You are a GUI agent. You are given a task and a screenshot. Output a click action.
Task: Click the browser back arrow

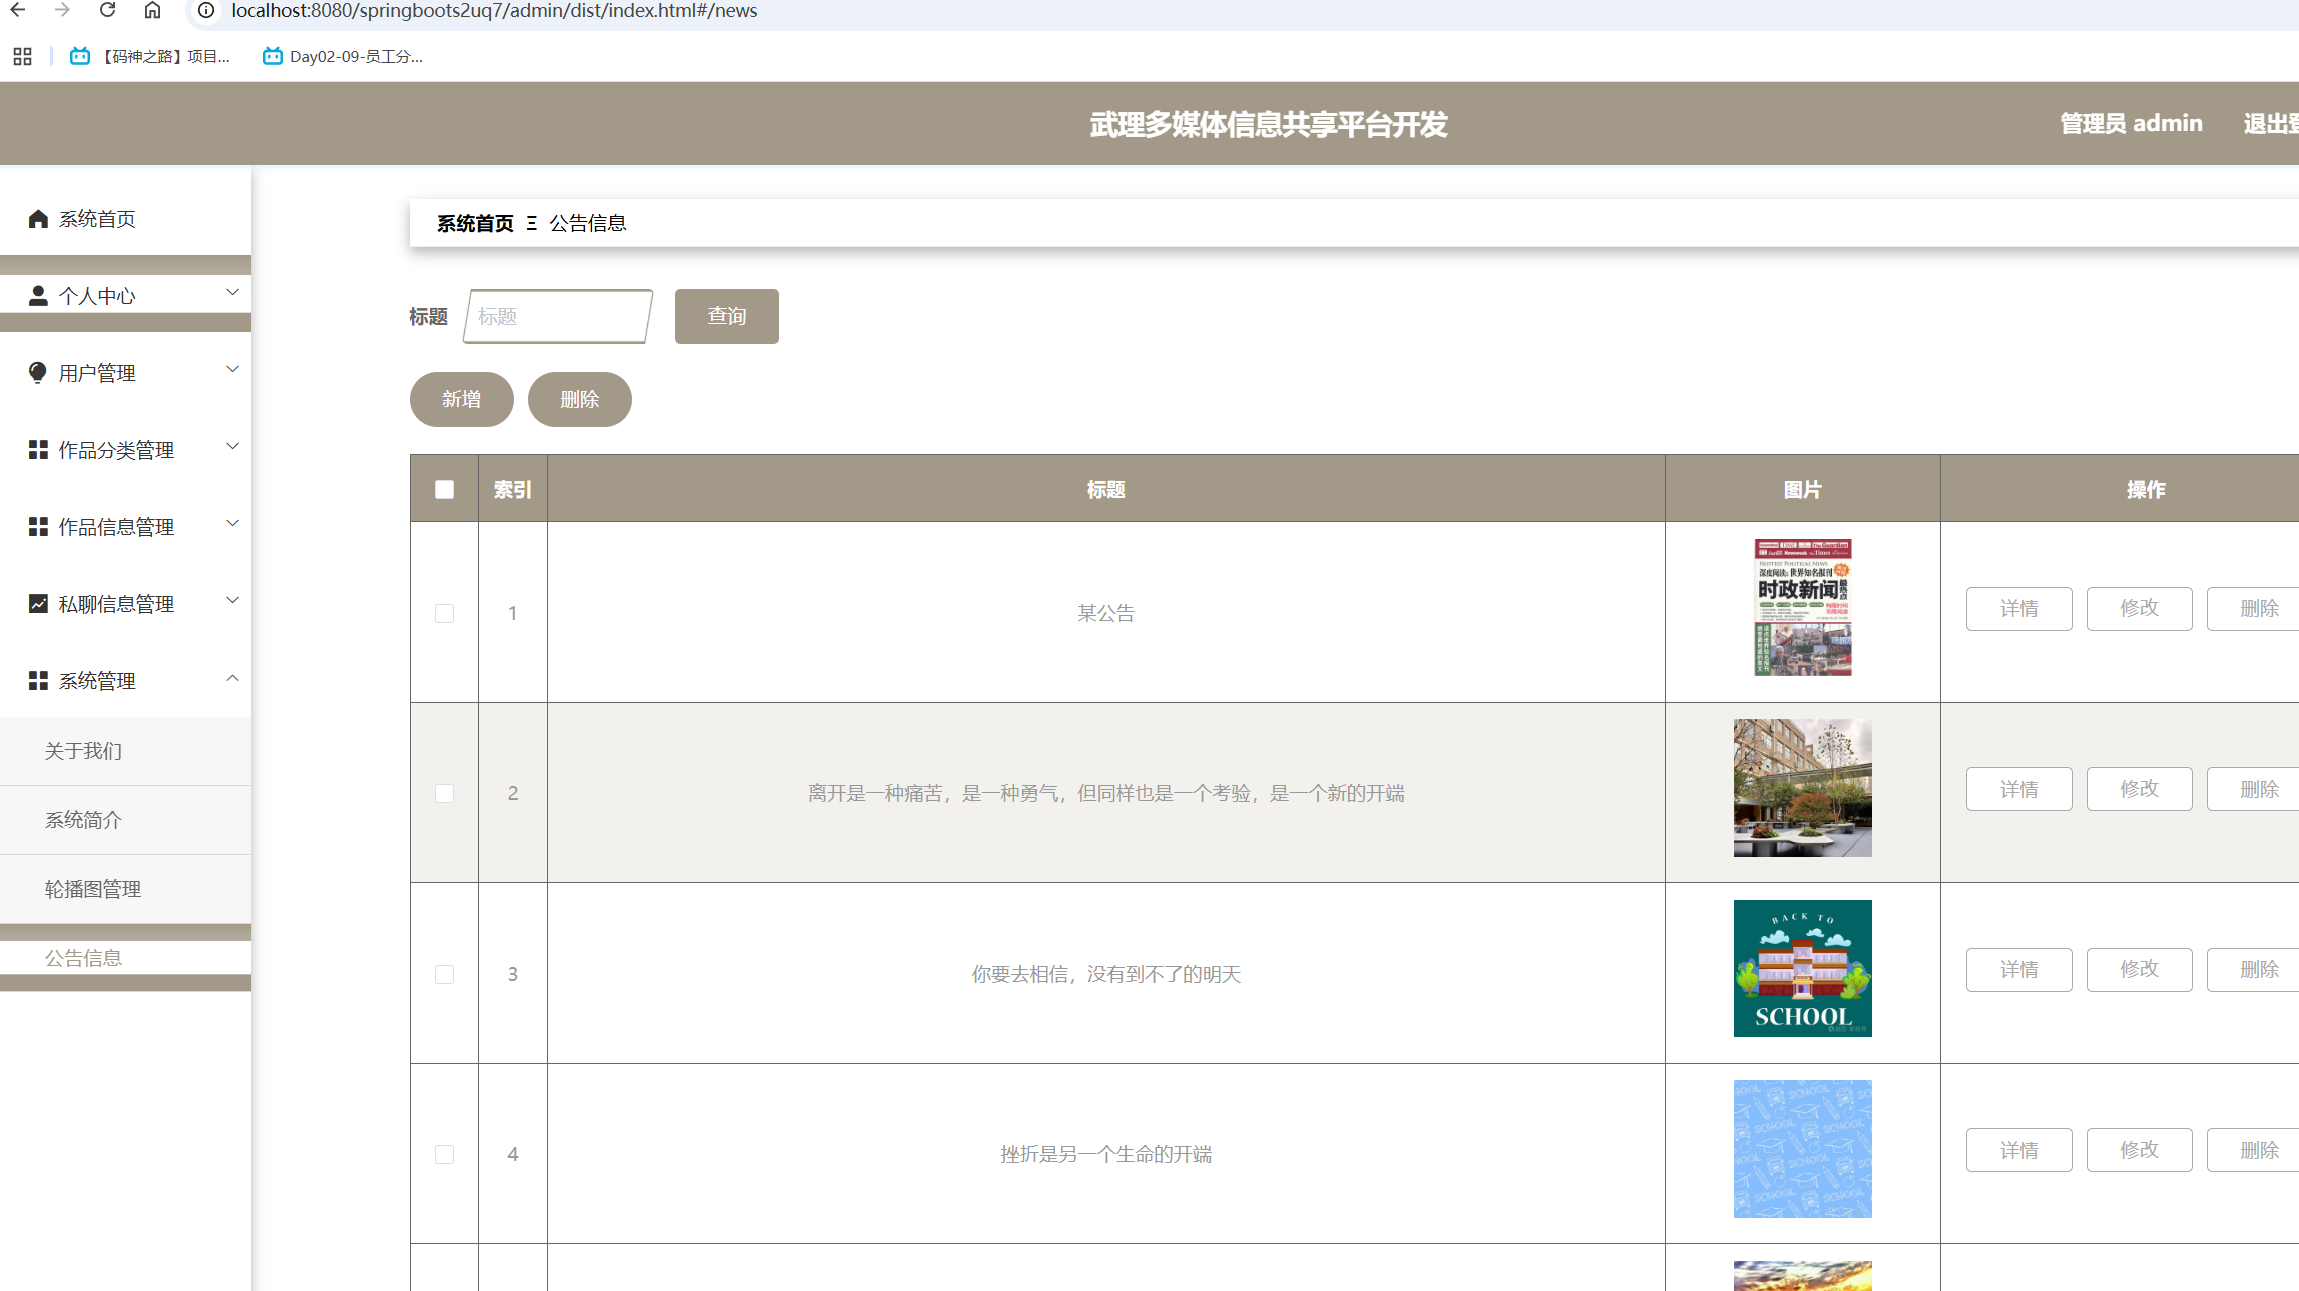(x=18, y=10)
